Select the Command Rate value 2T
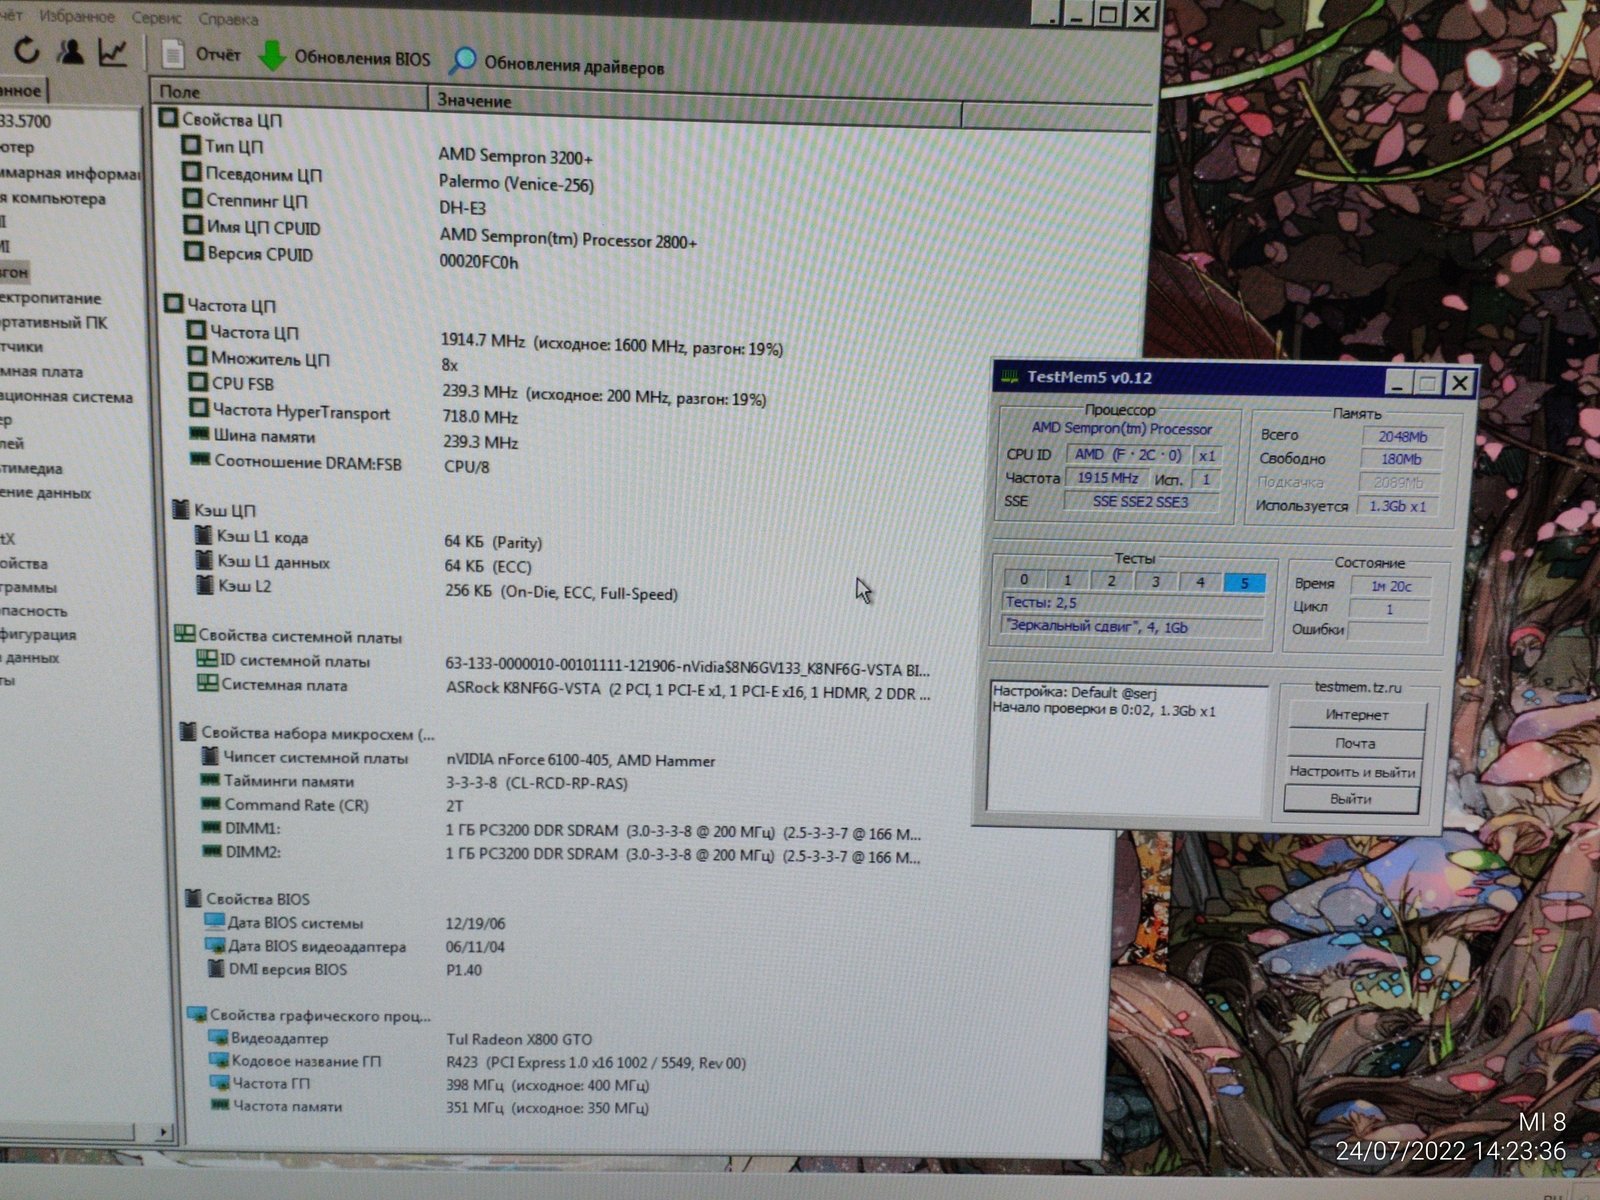Viewport: 1600px width, 1200px height. [454, 805]
